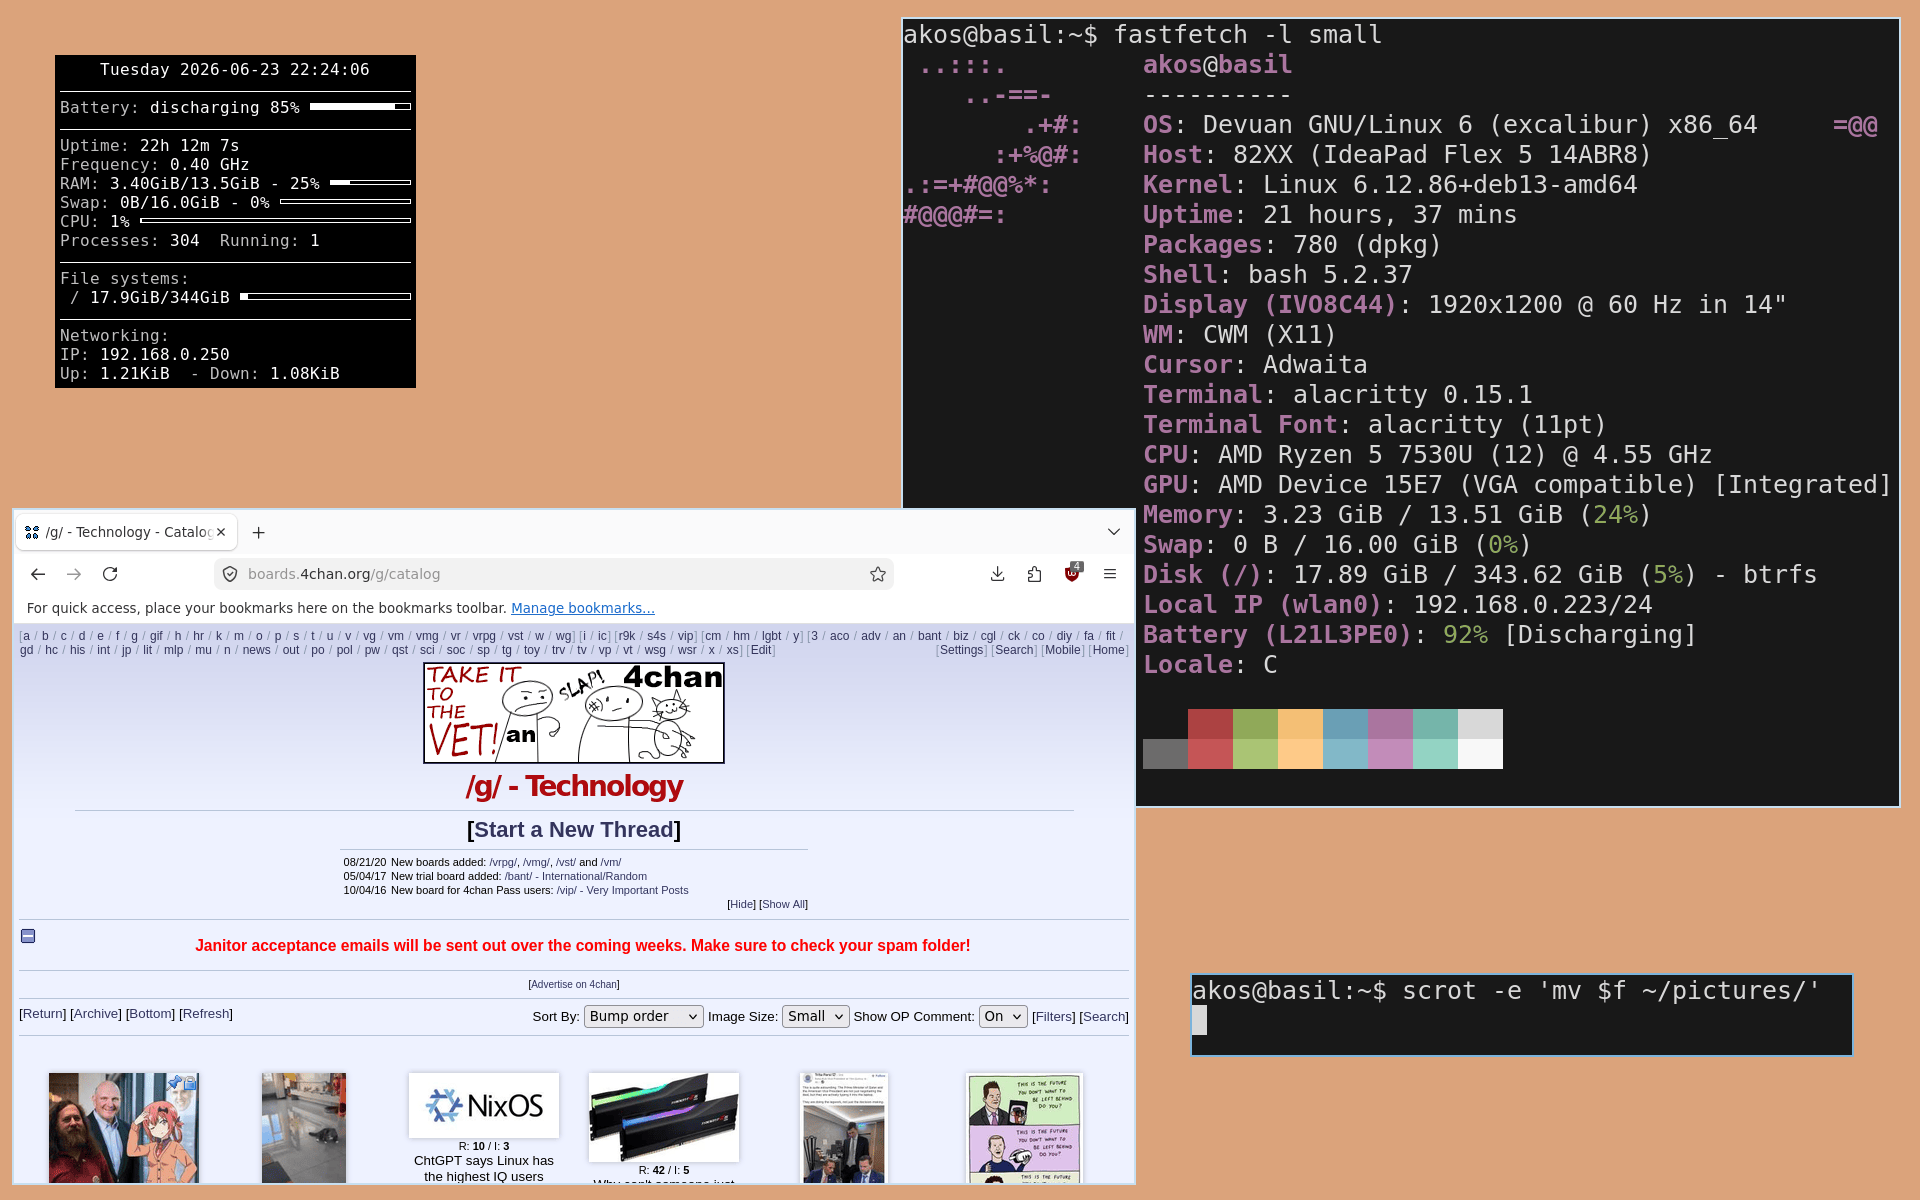Open the uBlock Origin extension icon
The height and width of the screenshot is (1200, 1920).
[x=1072, y=573]
